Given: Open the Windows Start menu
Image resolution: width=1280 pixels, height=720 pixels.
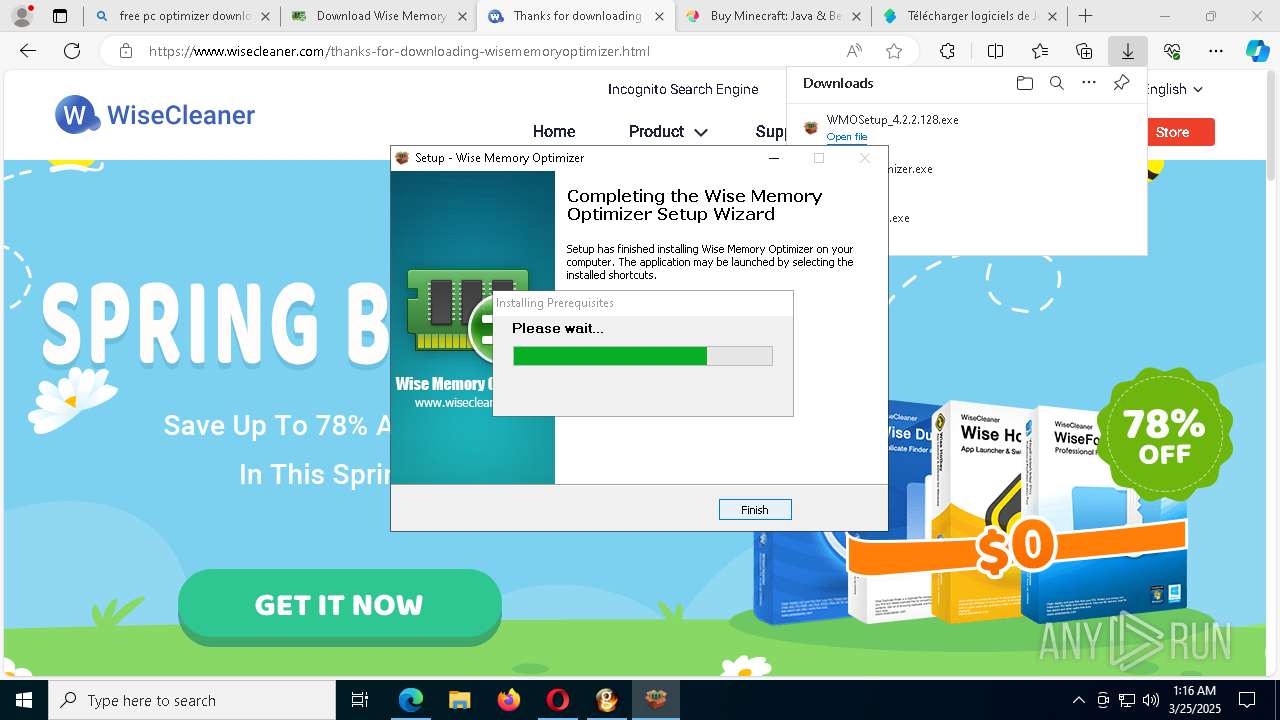Looking at the screenshot, I should [23, 700].
